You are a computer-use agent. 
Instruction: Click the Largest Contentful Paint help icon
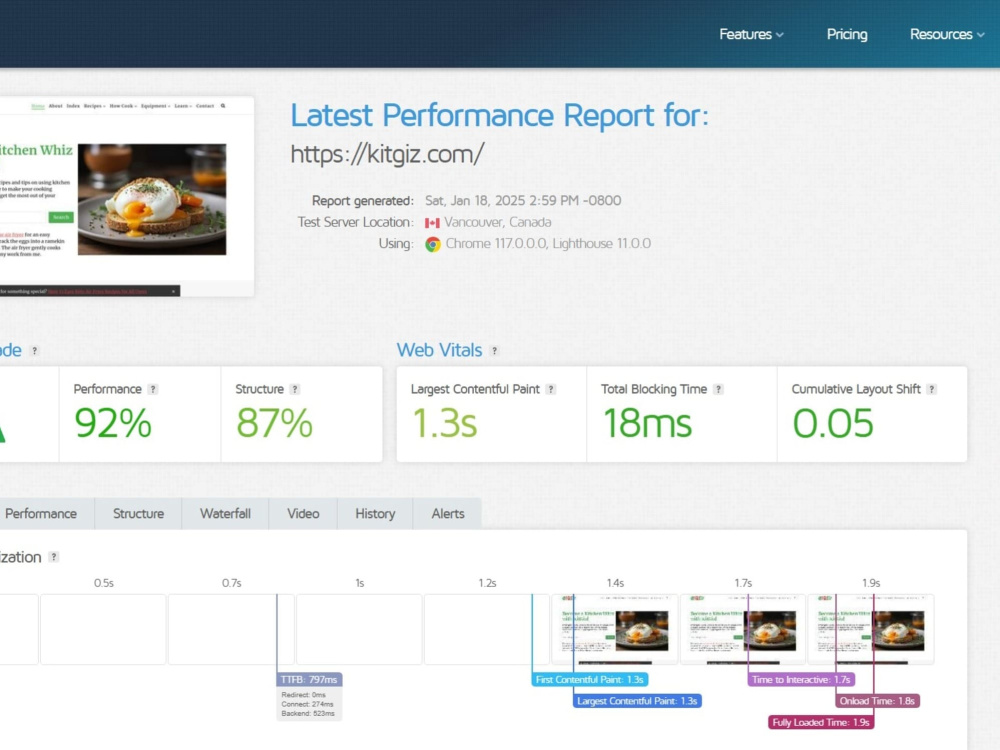tap(551, 389)
